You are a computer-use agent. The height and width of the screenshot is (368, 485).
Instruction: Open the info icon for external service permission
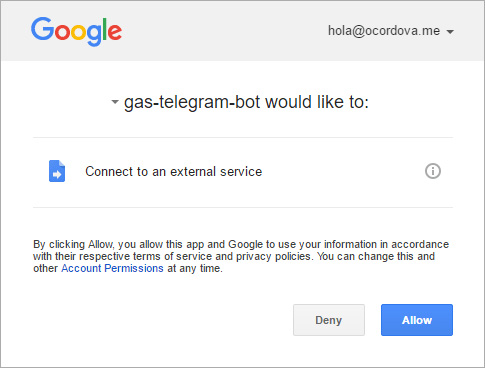(433, 171)
